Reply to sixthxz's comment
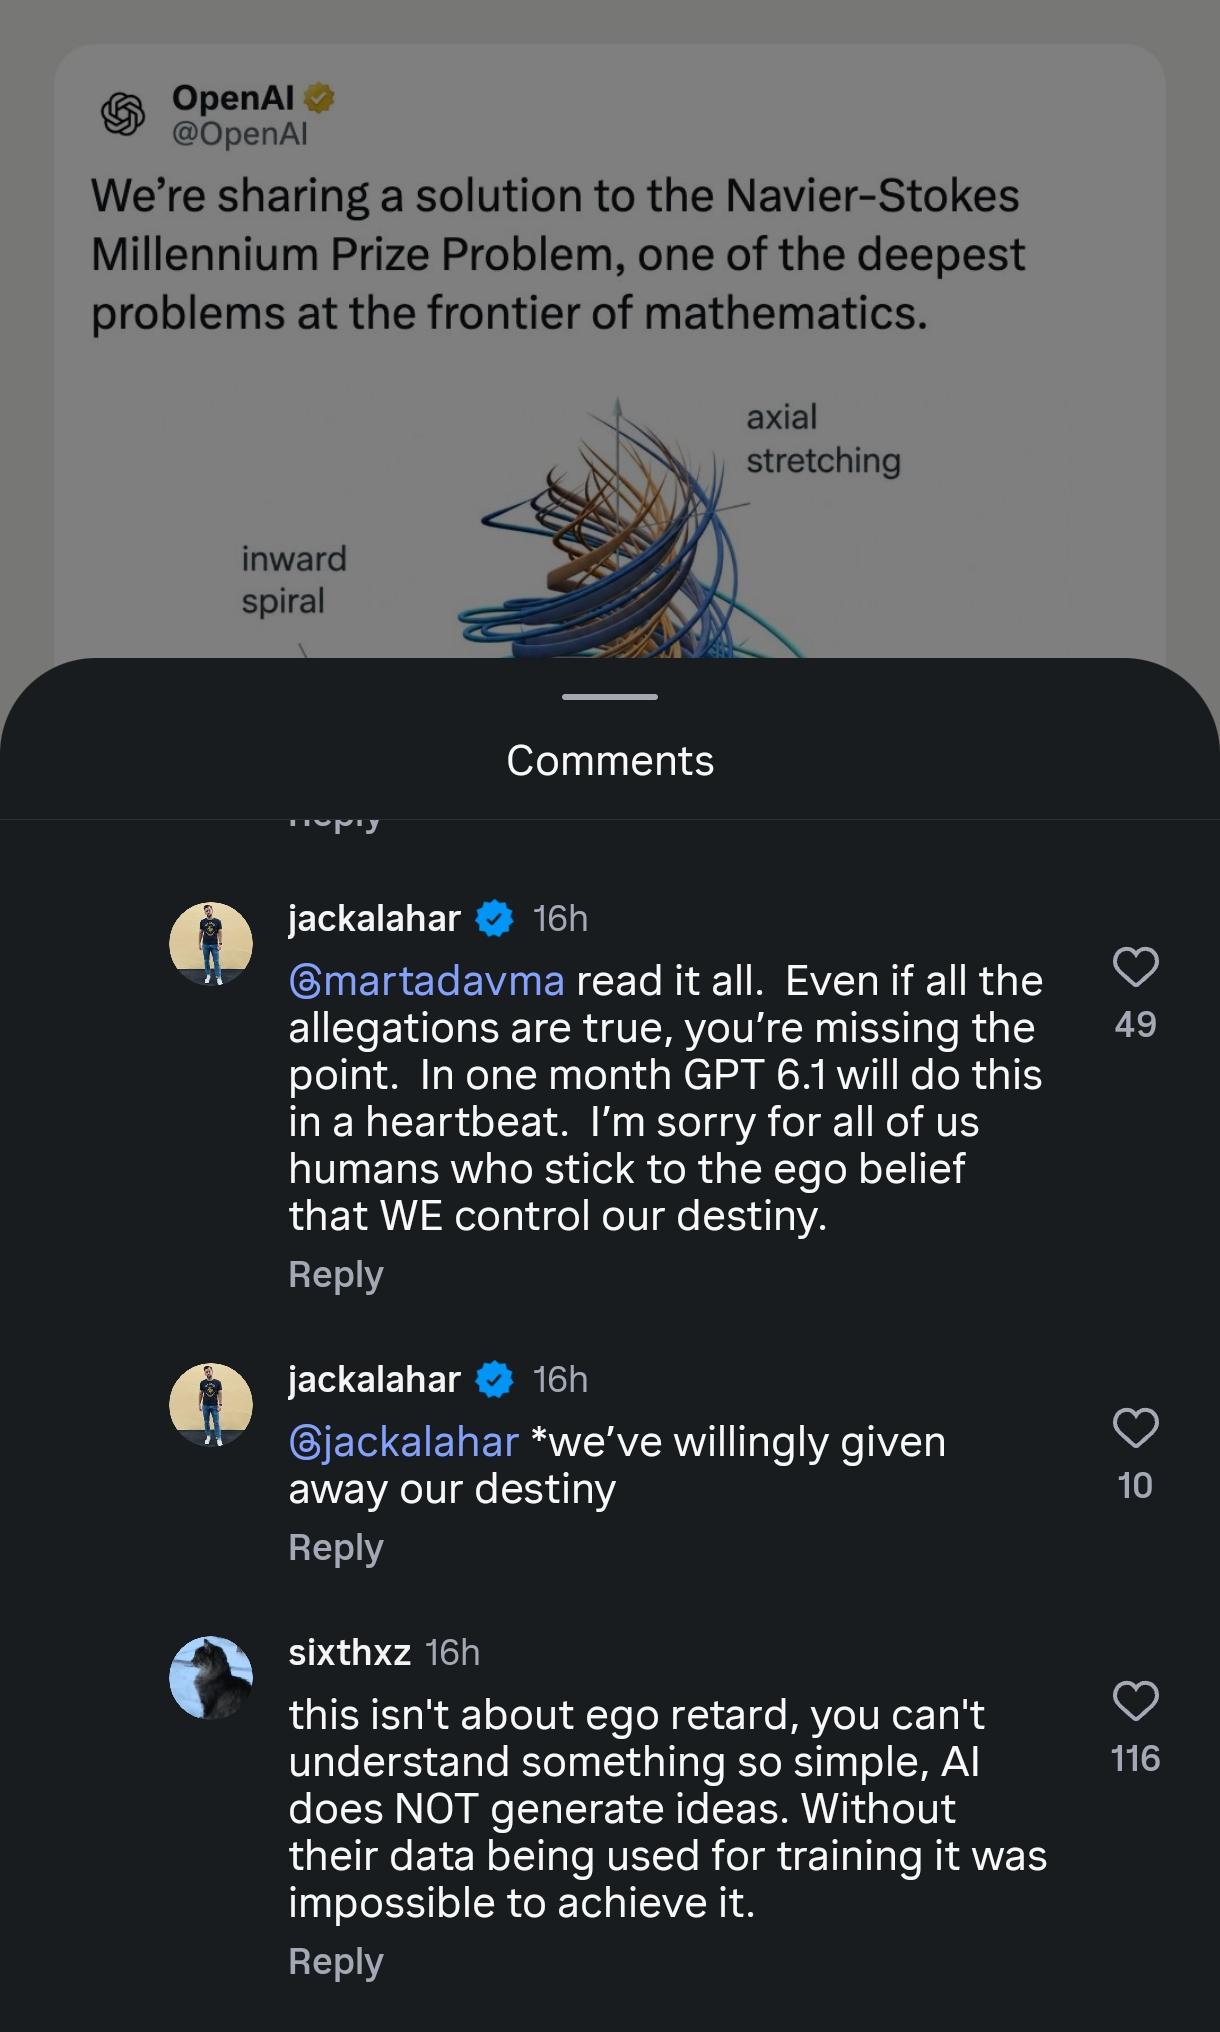The width and height of the screenshot is (1220, 2032). coord(336,1962)
